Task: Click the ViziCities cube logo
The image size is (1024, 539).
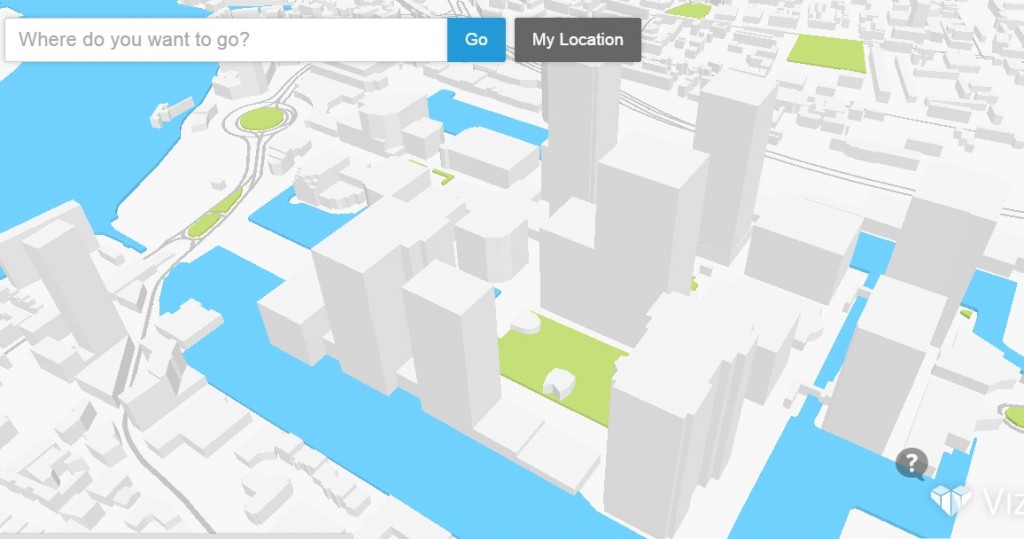Action: pyautogui.click(x=949, y=499)
